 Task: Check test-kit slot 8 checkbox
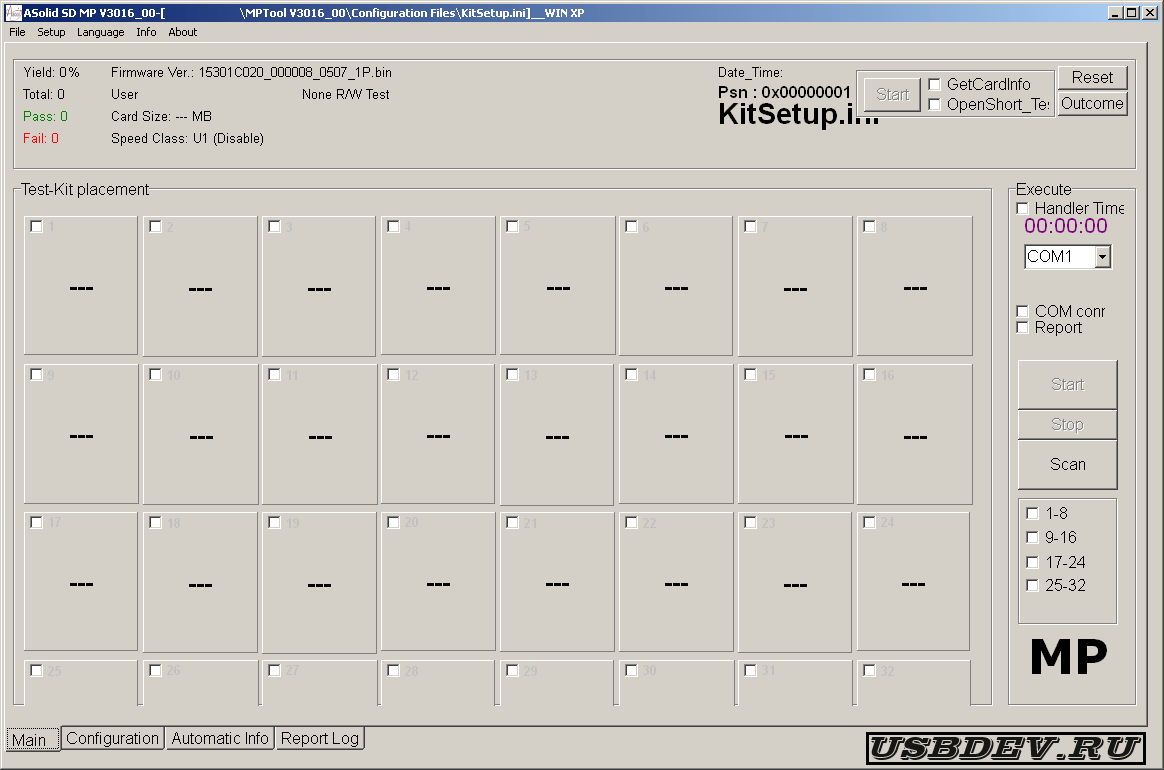(869, 226)
